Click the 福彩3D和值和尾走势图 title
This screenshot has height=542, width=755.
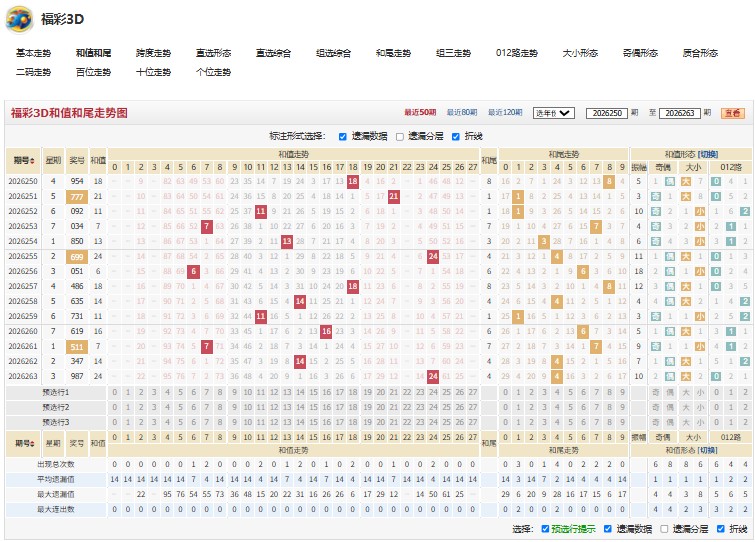[x=69, y=113]
